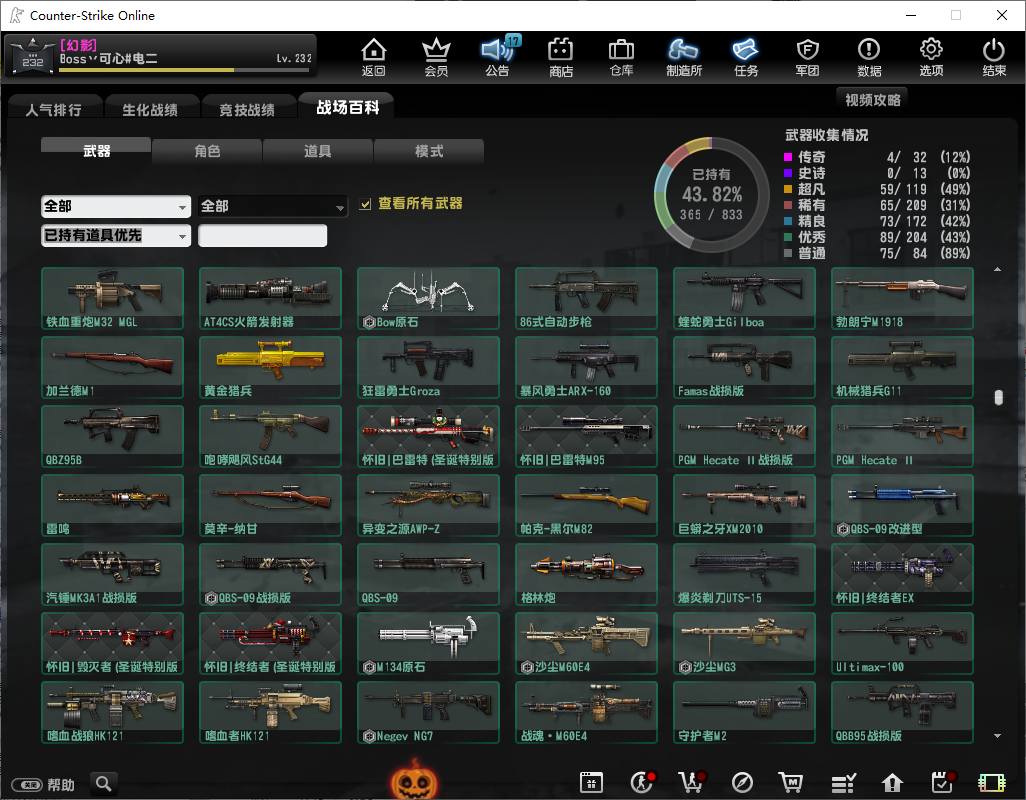Select the 黄金猎兵 weapon thumbnail
Image resolution: width=1026 pixels, height=800 pixels.
[270, 367]
